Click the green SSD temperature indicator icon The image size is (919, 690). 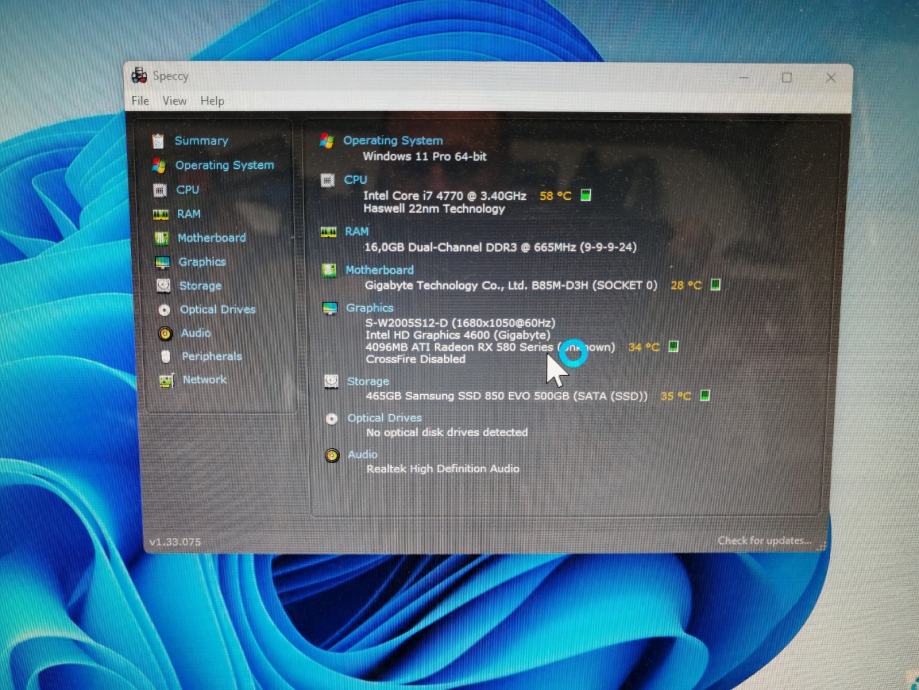pyautogui.click(x=705, y=396)
